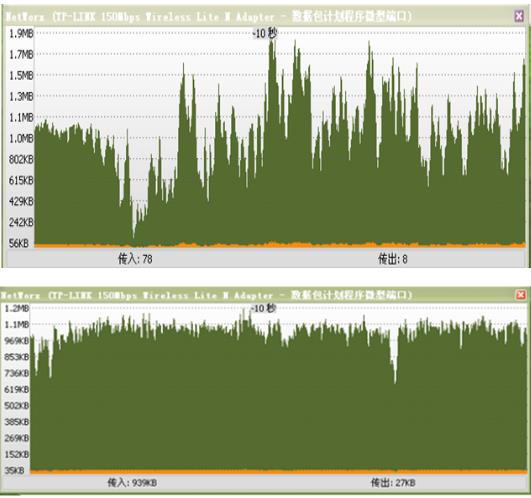Close the upper NetWorx graph window
Image resolution: width=531 pixels, height=498 pixels.
click(519, 16)
